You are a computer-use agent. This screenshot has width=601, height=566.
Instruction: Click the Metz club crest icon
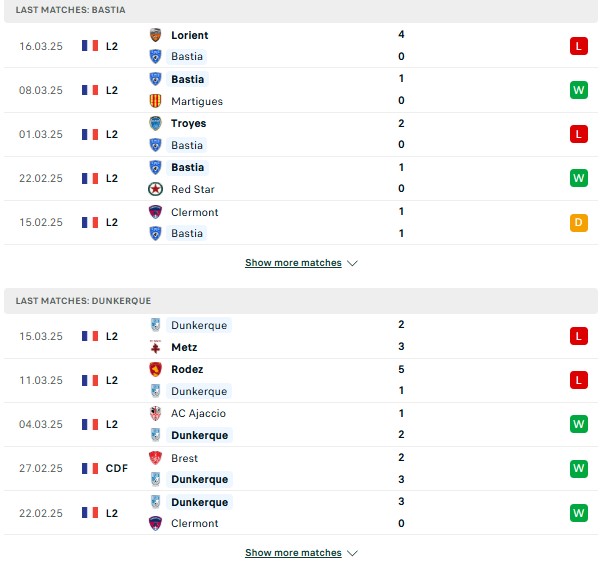coord(155,347)
